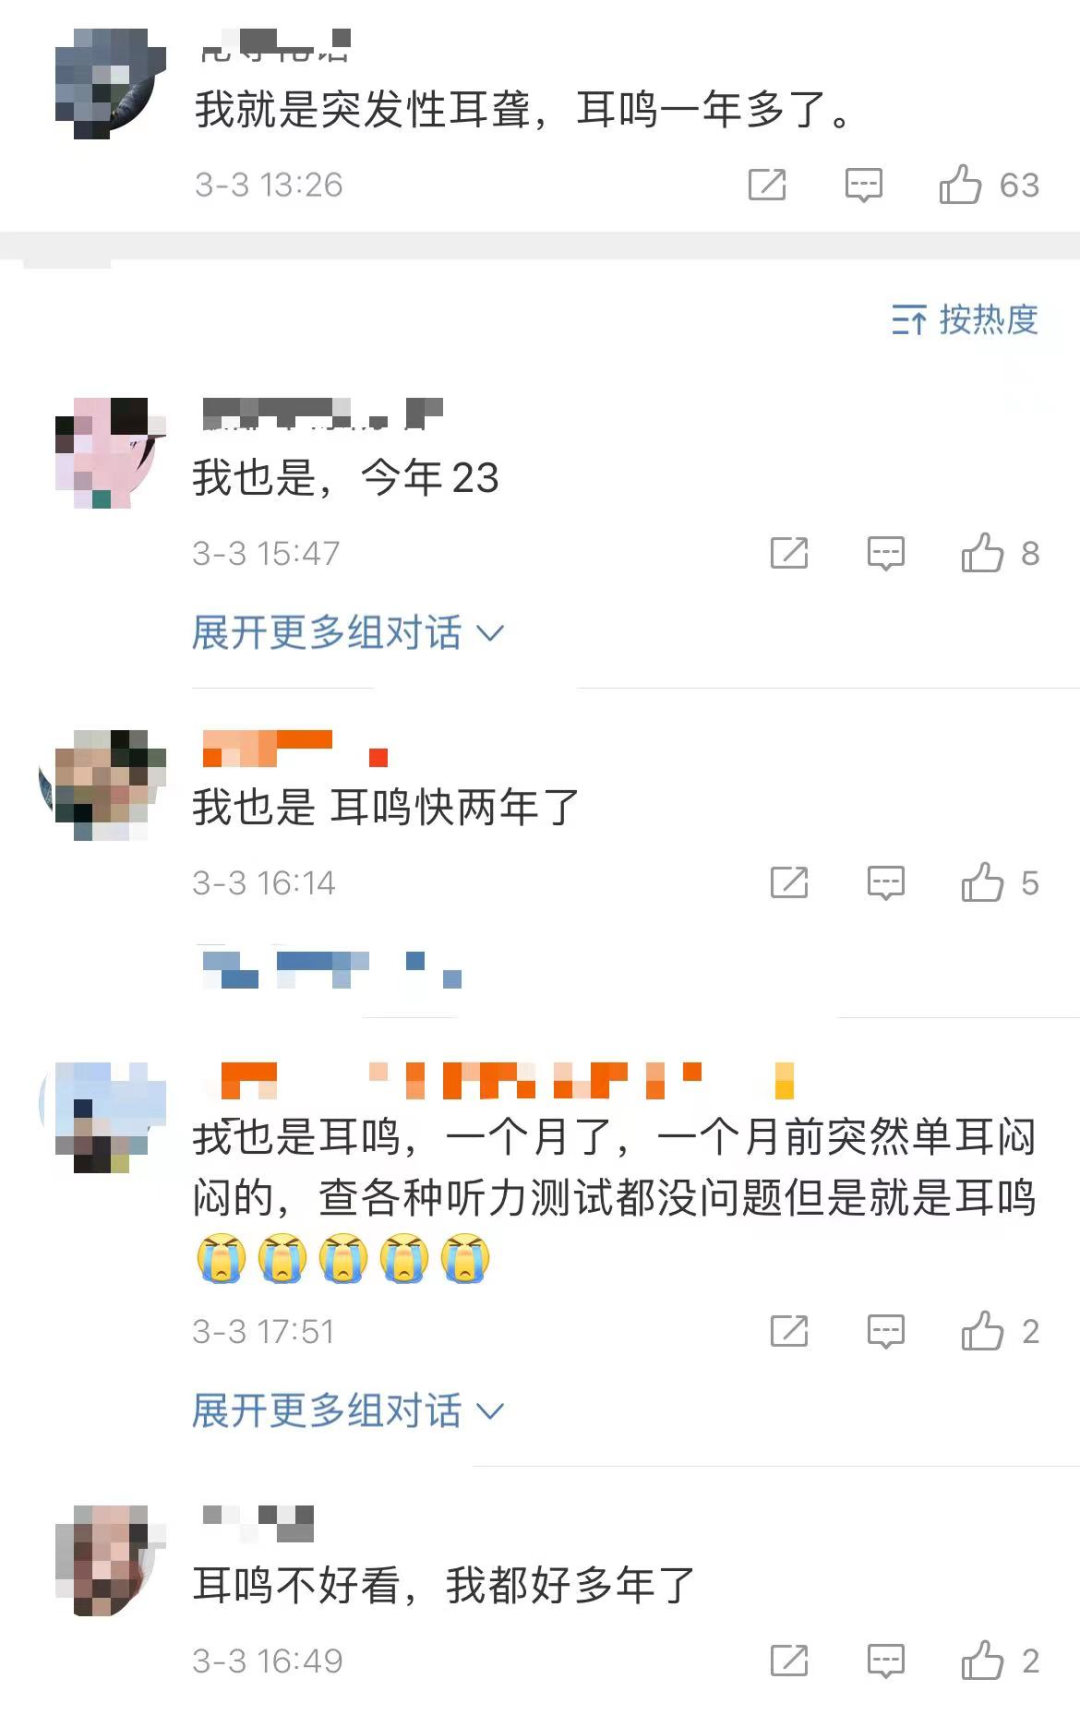Image resolution: width=1080 pixels, height=1715 pixels.
Task: Reply icon on the 17:51 comment
Action: click(x=886, y=1331)
